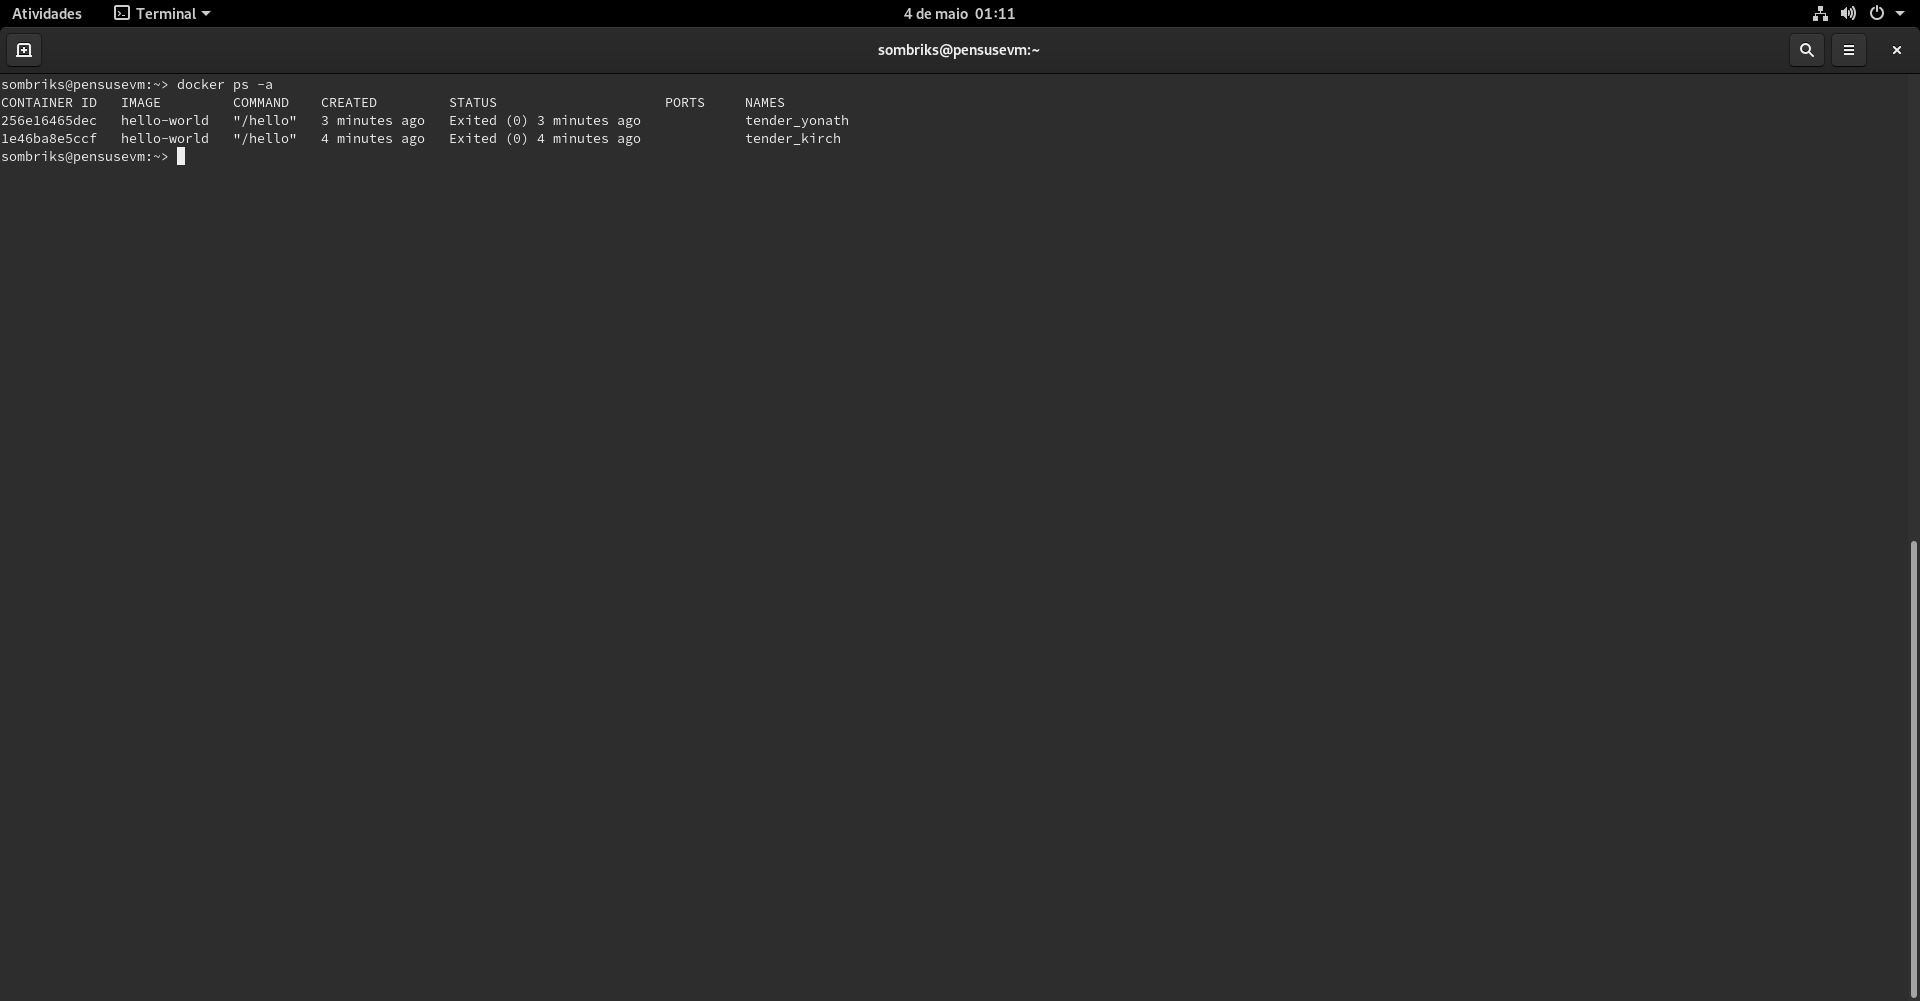This screenshot has height=1001, width=1920.
Task: Click the docker ps -a command text
Action: pos(226,84)
